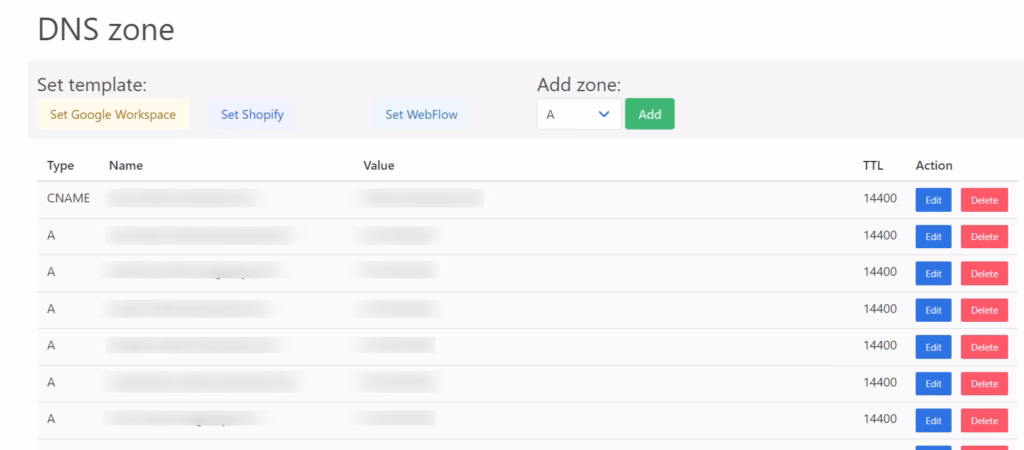This screenshot has height=450, width=1024.
Task: Delete the first A record below CNAME
Action: [x=984, y=236]
